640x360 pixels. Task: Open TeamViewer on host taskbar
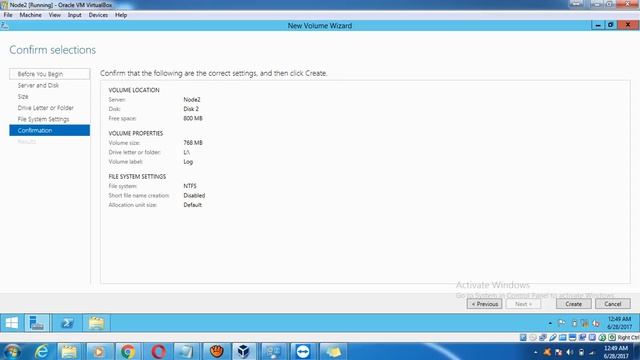click(x=303, y=351)
